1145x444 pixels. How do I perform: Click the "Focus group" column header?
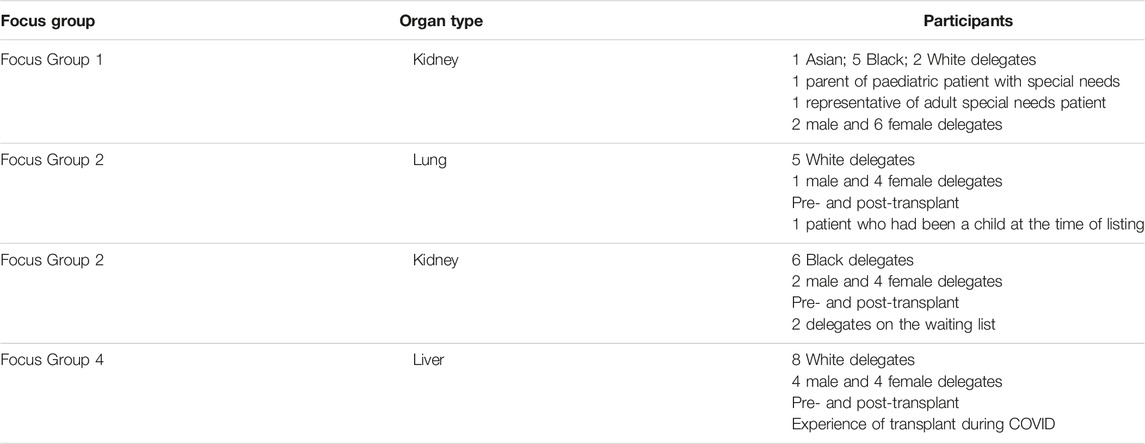(x=47, y=21)
